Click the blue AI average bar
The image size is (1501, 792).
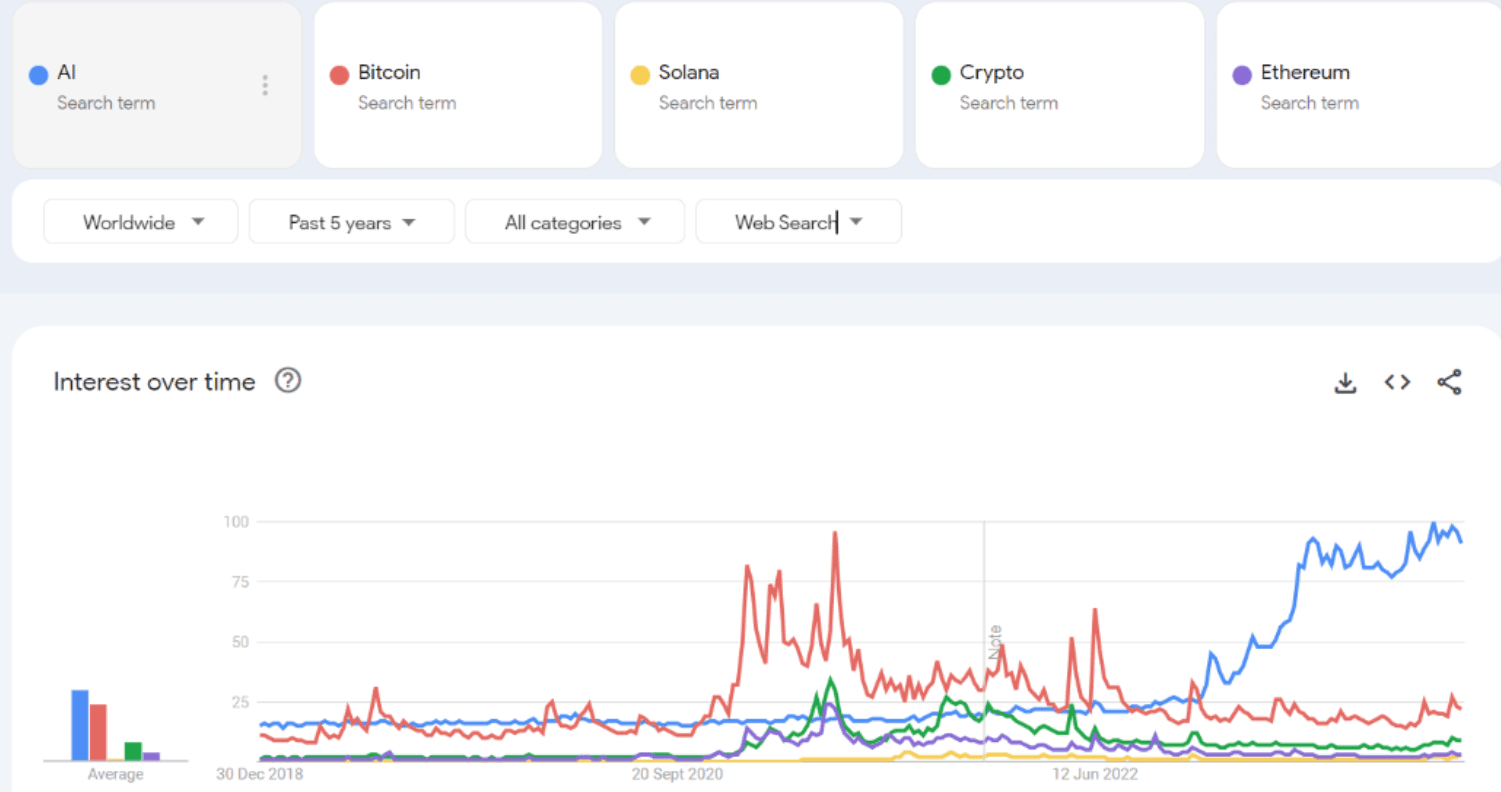point(80,725)
